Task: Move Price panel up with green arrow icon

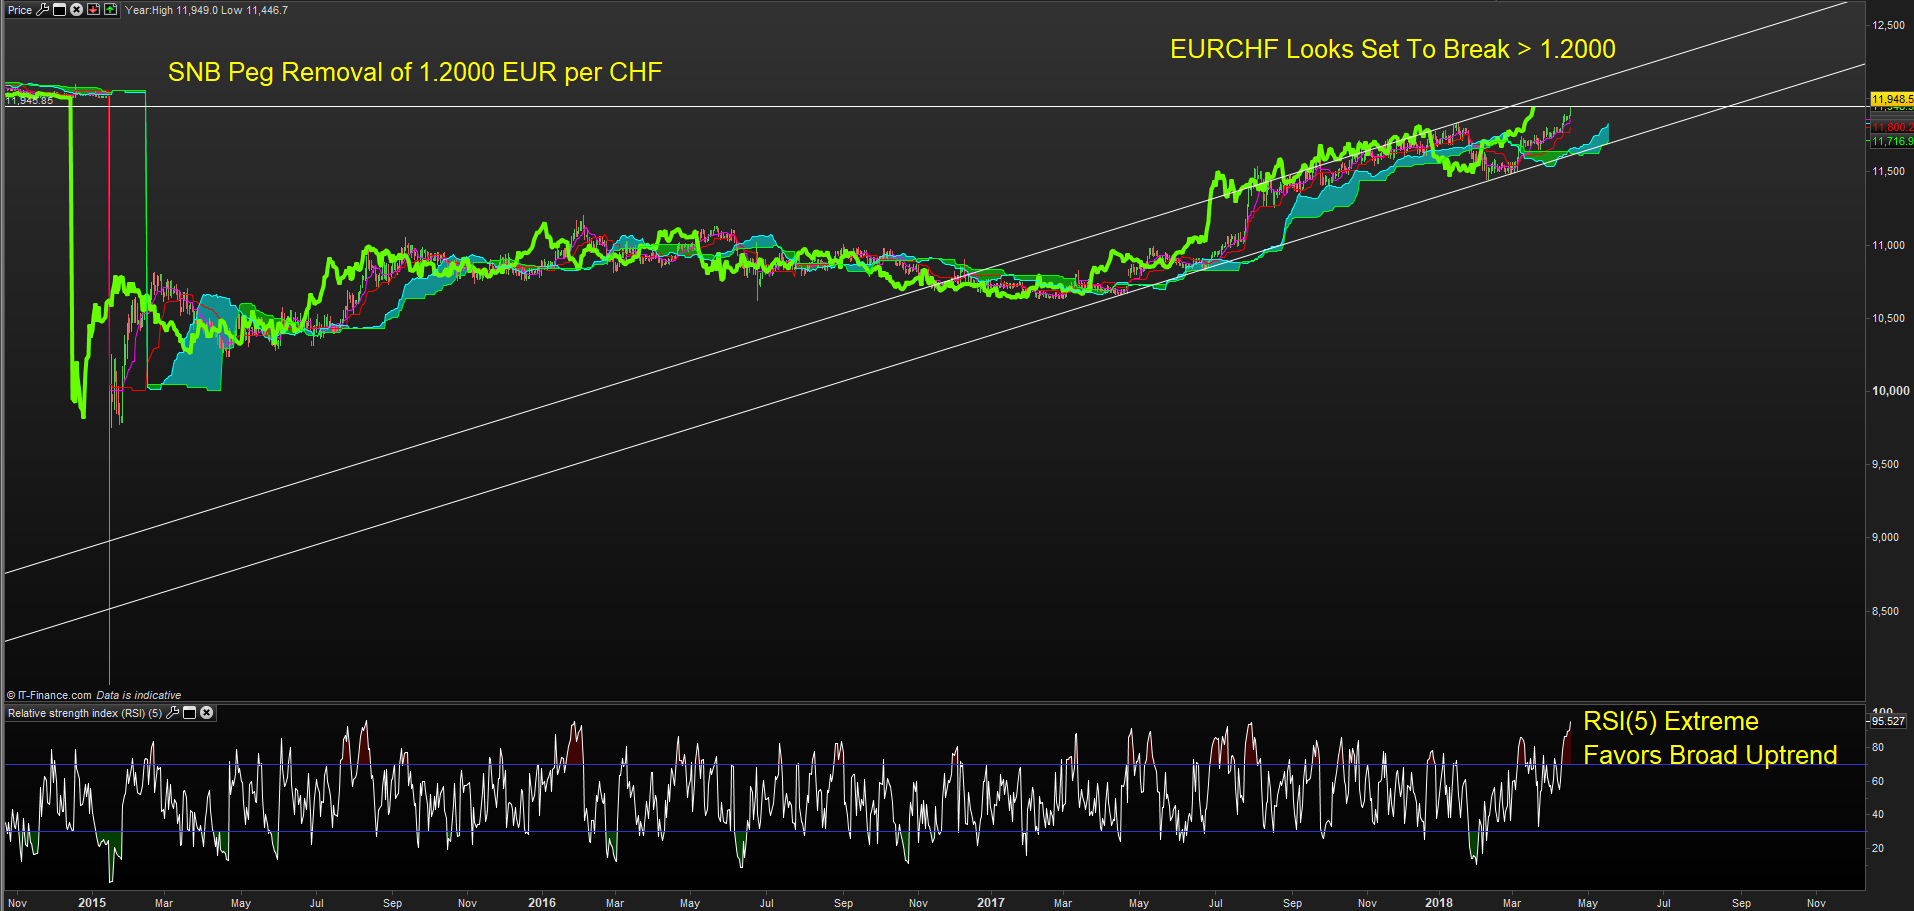Action: pyautogui.click(x=110, y=10)
